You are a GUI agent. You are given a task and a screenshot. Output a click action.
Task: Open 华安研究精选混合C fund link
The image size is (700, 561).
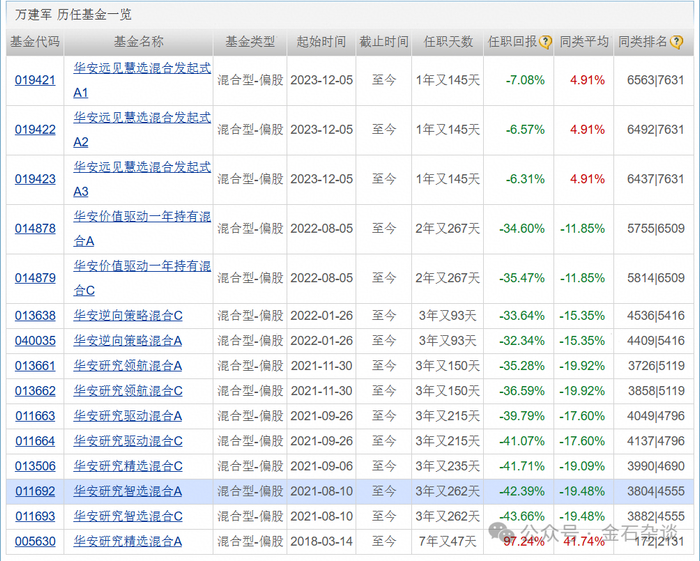click(x=128, y=466)
